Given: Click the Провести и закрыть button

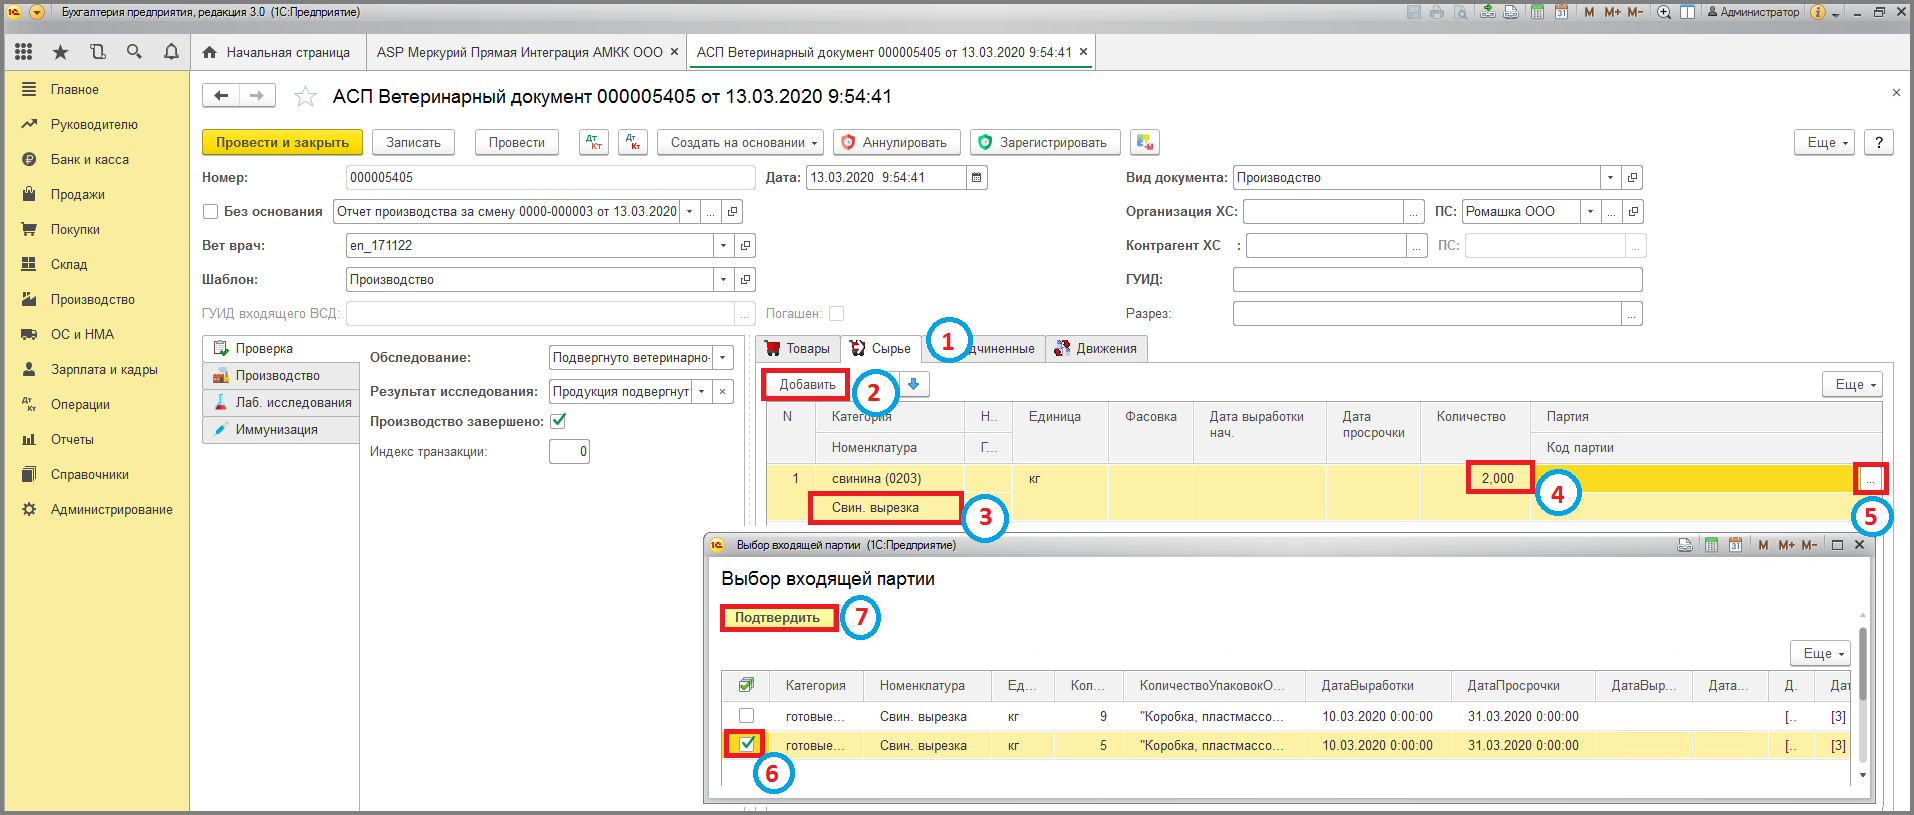Looking at the screenshot, I should [x=283, y=142].
